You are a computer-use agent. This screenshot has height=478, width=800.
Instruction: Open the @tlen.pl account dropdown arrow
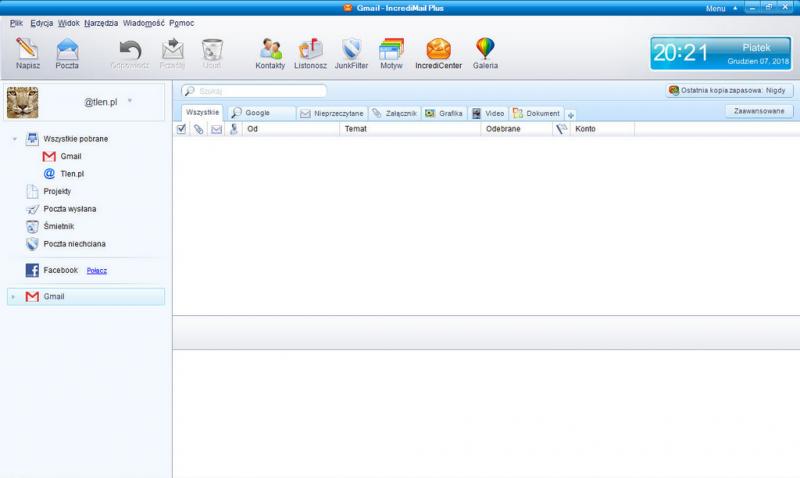tap(130, 101)
